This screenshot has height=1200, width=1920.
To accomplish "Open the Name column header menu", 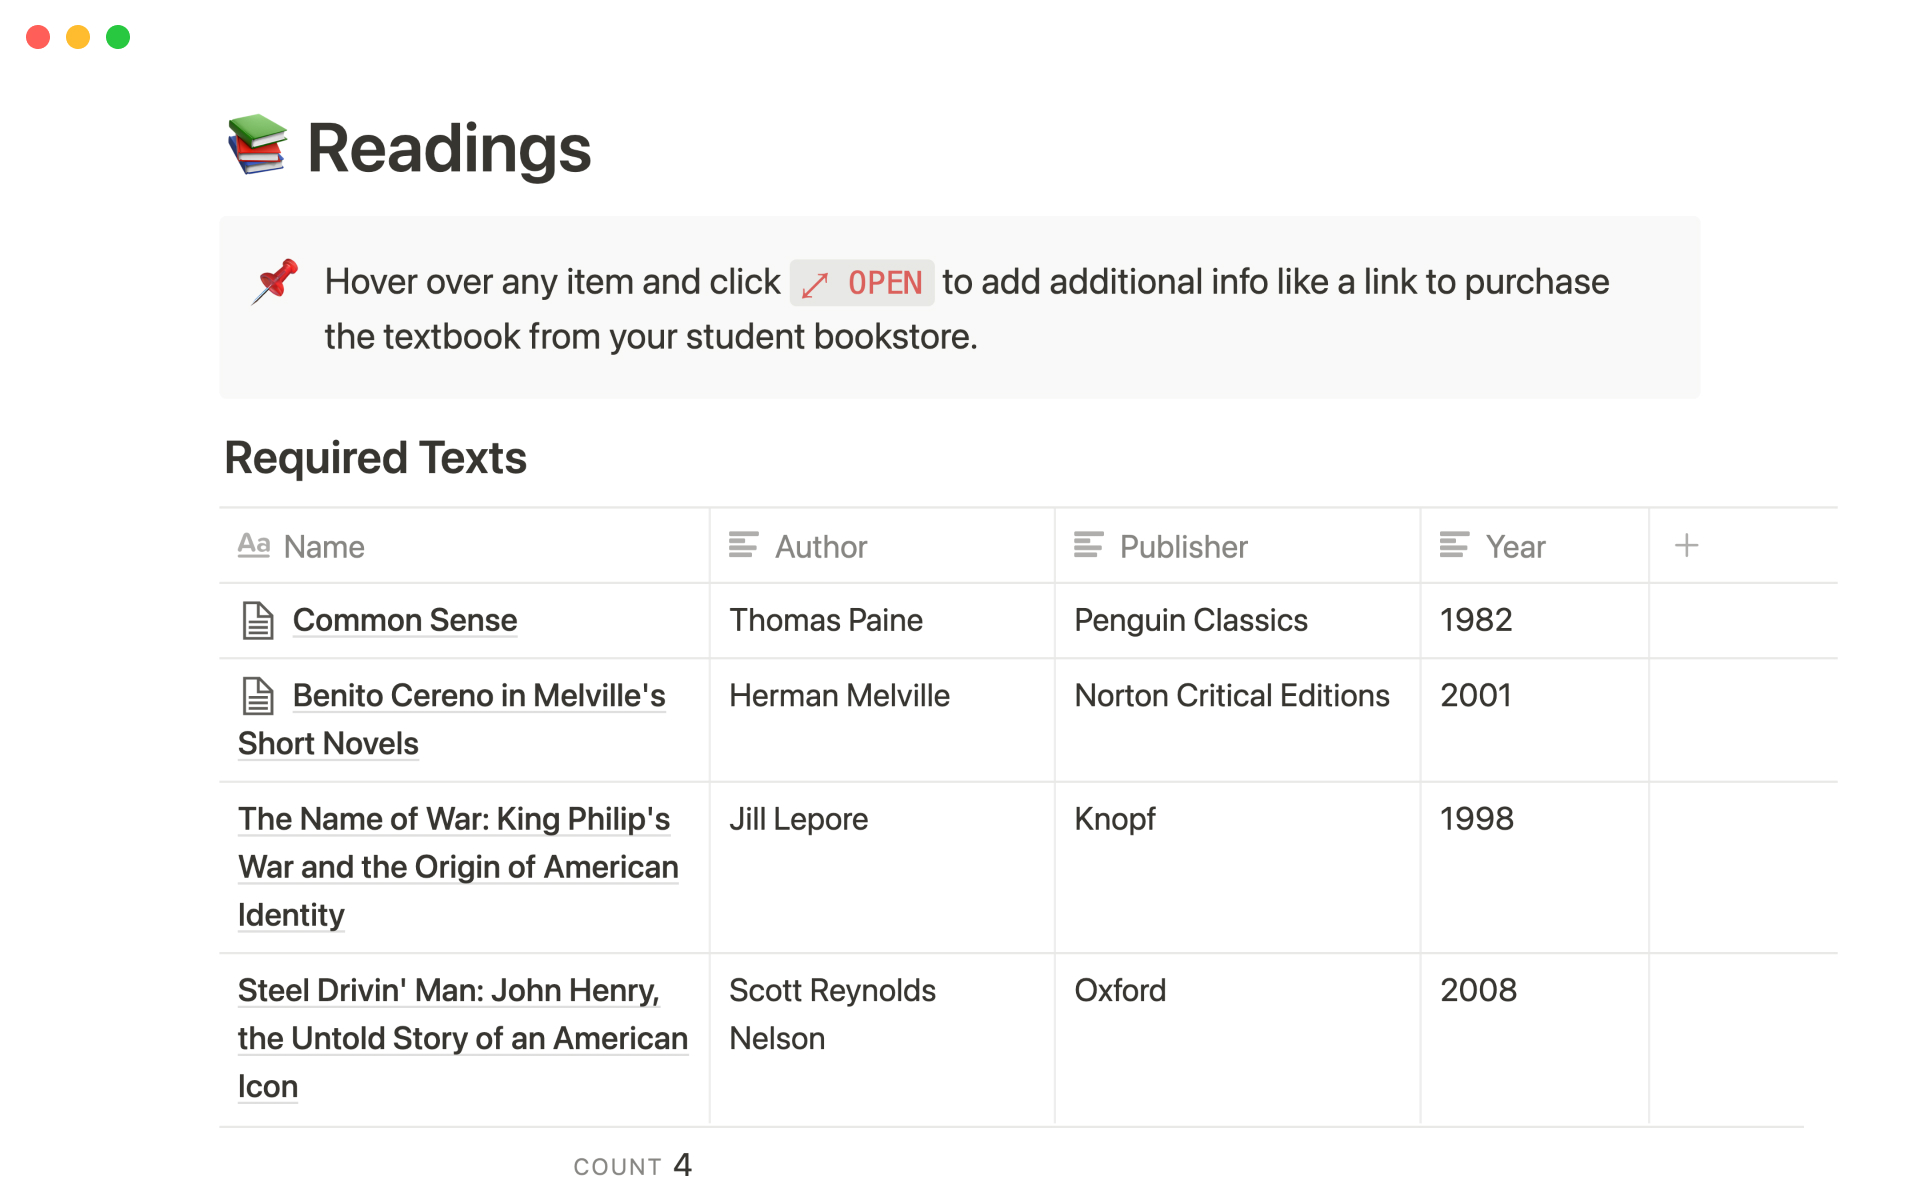I will tap(324, 547).
